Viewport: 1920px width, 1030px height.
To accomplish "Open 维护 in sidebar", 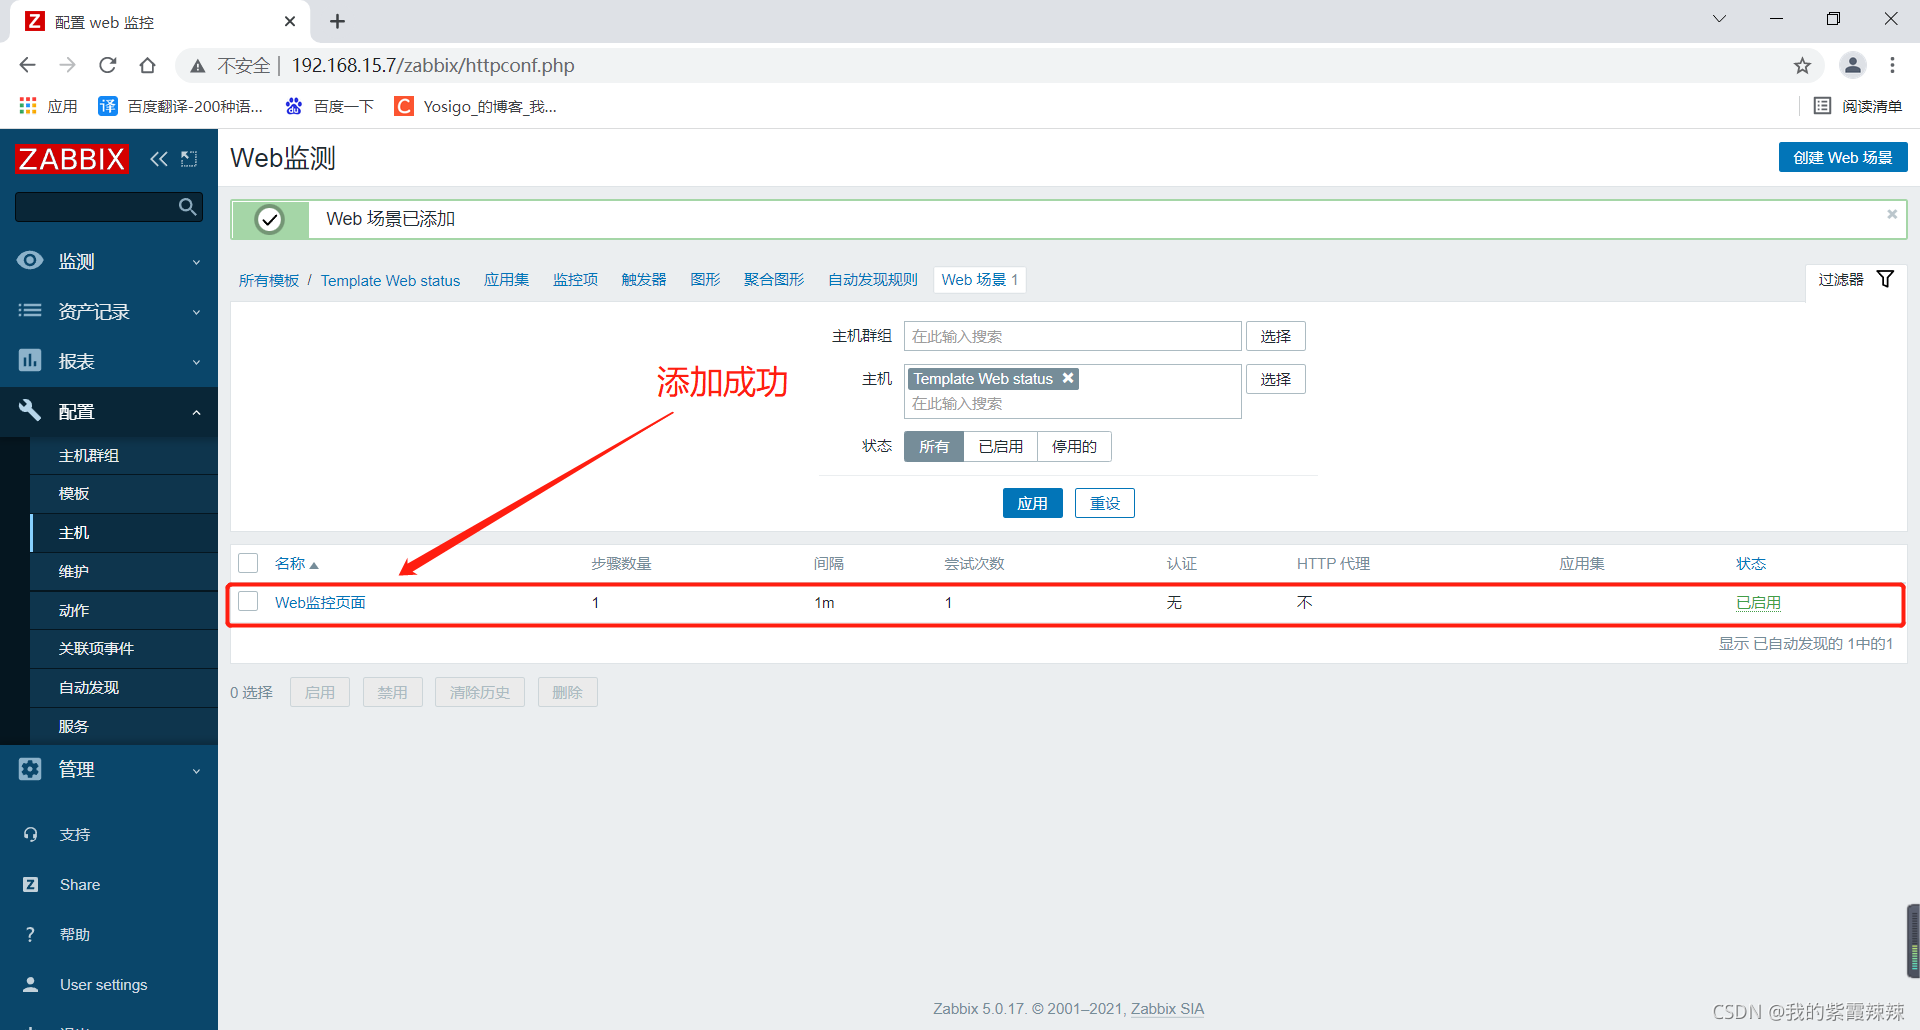I will click(124, 571).
